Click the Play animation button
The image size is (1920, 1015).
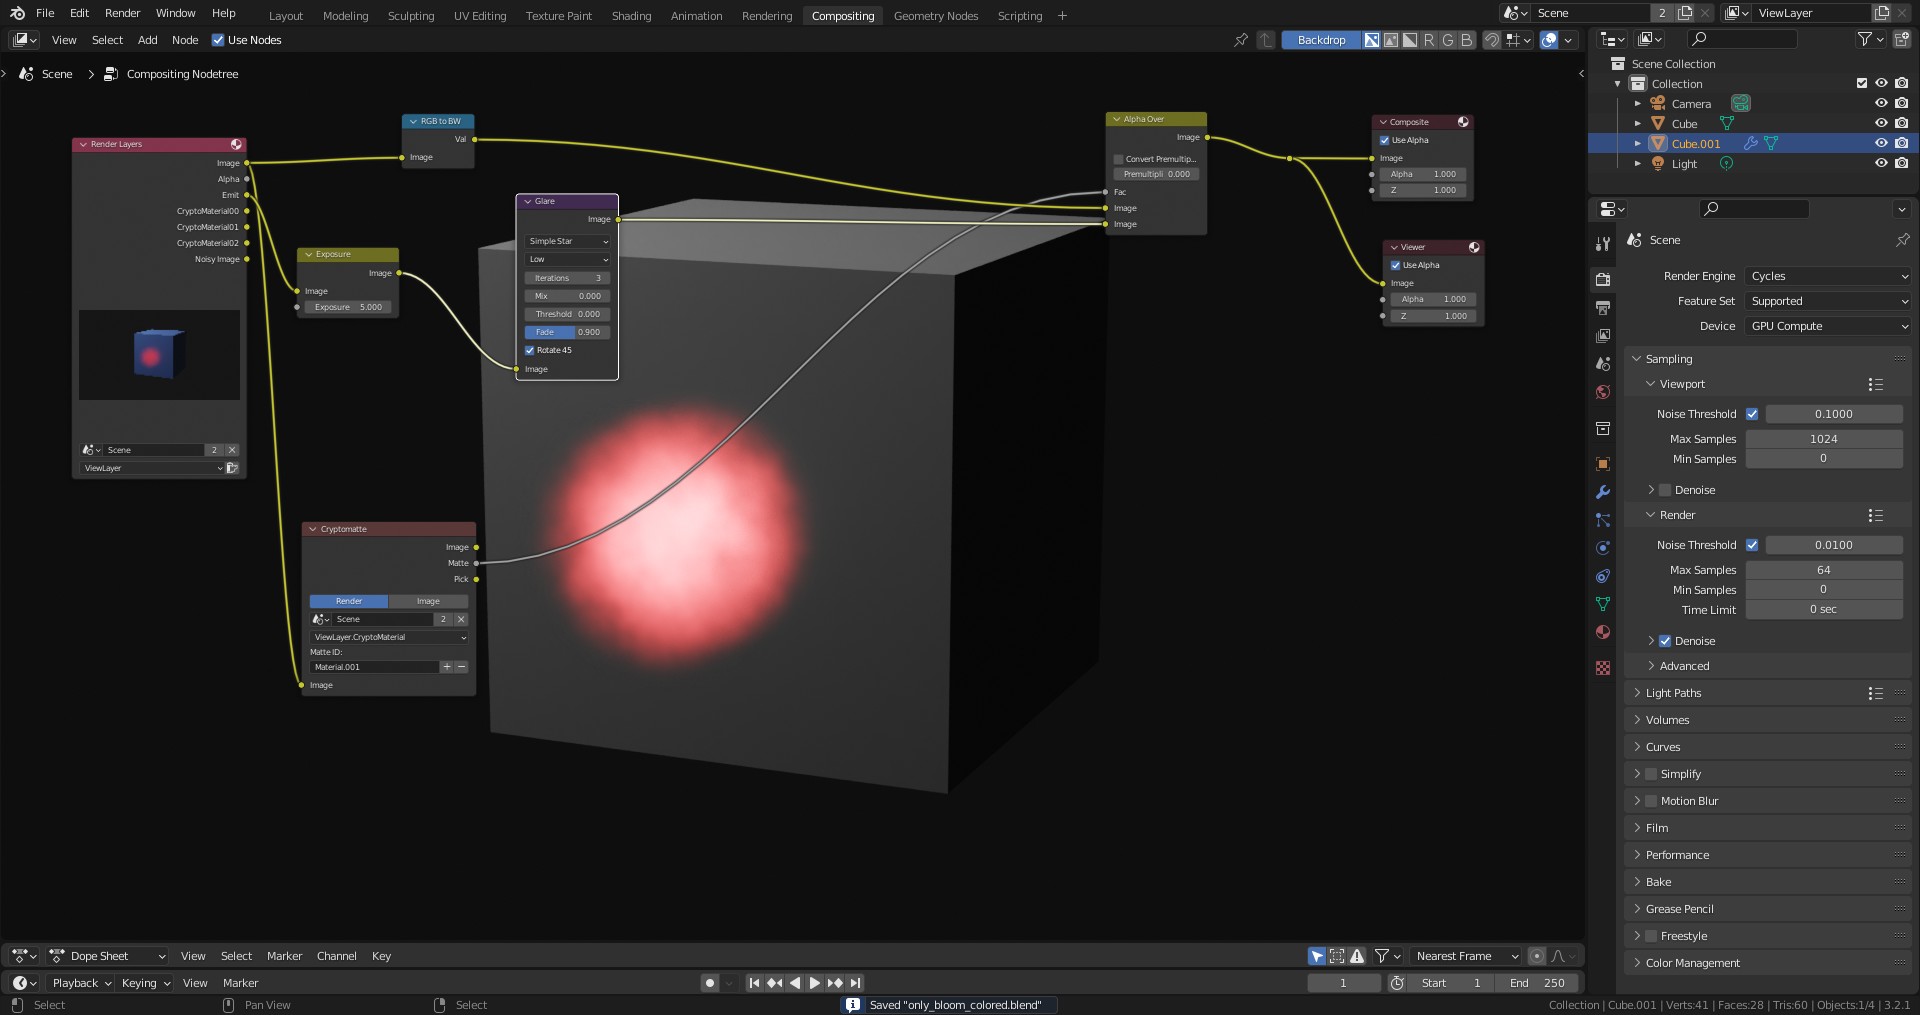[x=814, y=983]
